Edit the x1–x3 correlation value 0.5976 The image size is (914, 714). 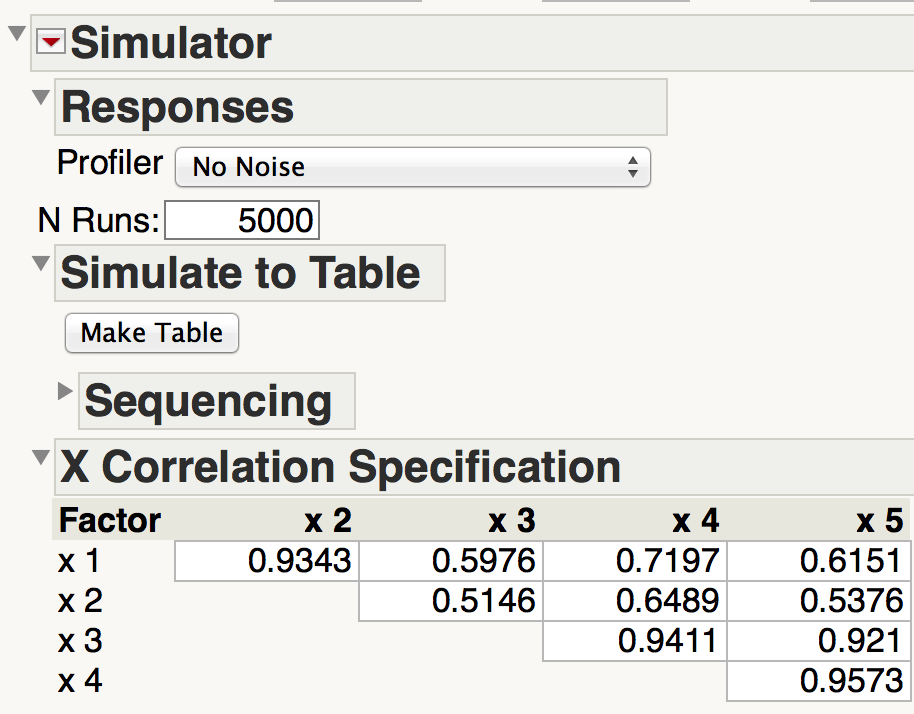click(451, 561)
